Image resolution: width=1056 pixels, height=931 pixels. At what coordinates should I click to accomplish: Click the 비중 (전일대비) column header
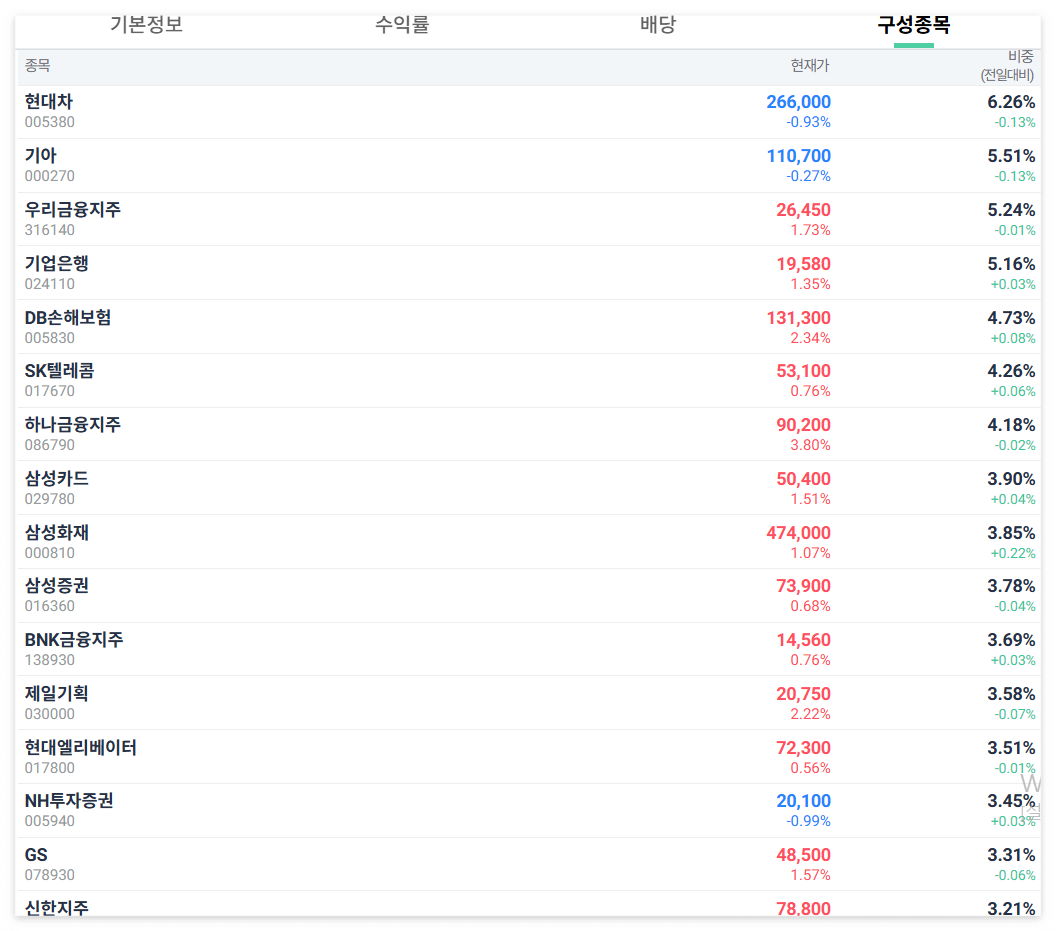tap(1008, 66)
